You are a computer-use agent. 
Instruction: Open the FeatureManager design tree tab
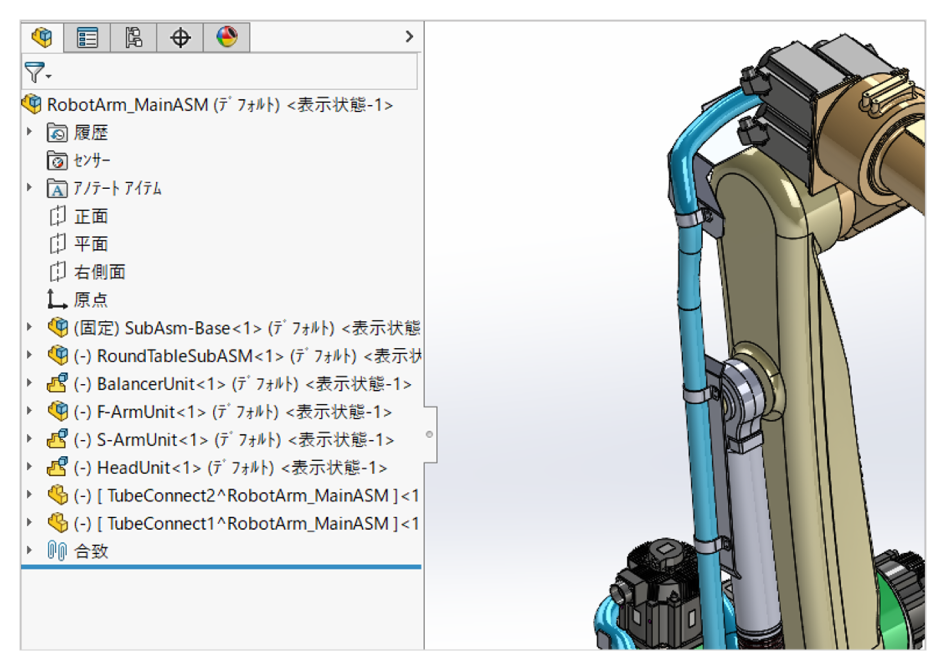pyautogui.click(x=42, y=38)
